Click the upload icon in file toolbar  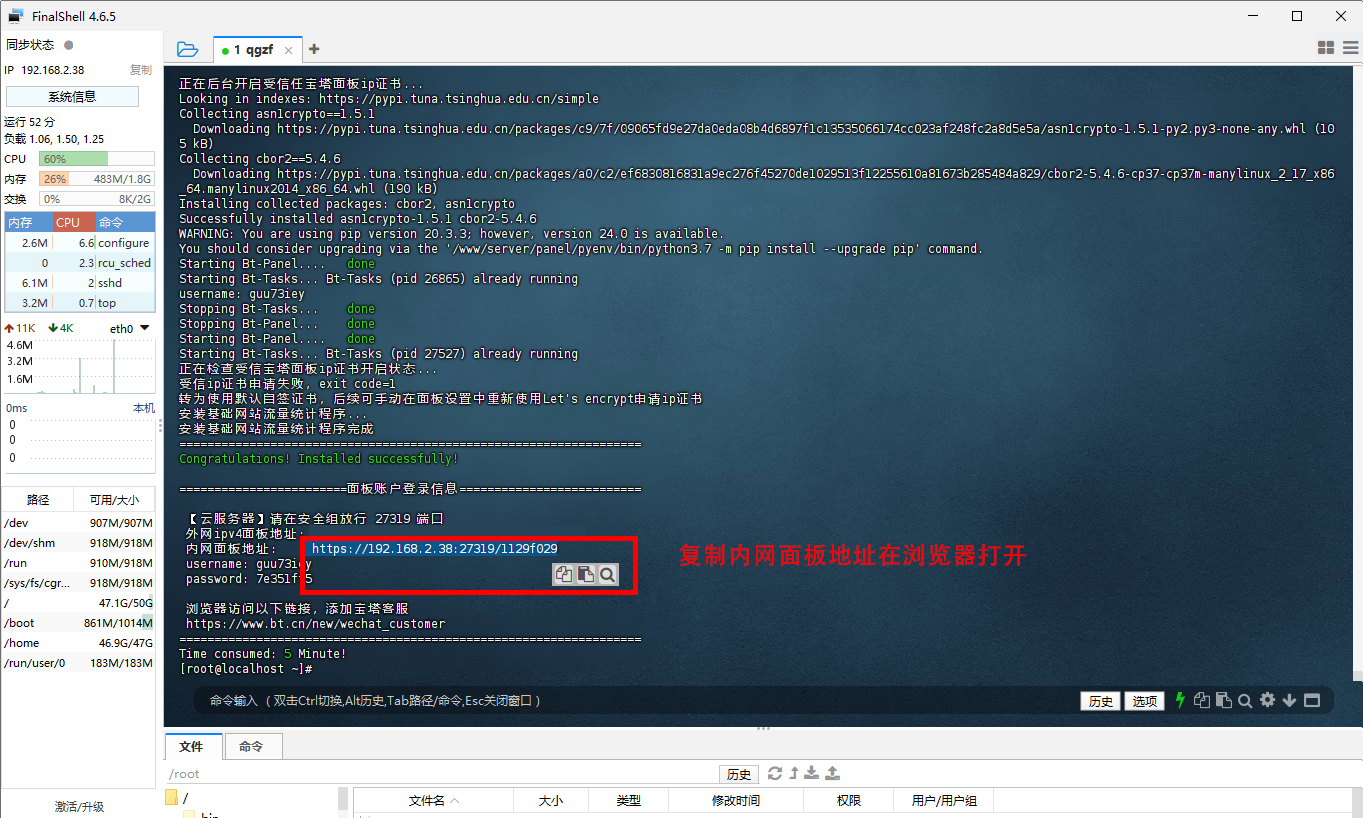832,773
